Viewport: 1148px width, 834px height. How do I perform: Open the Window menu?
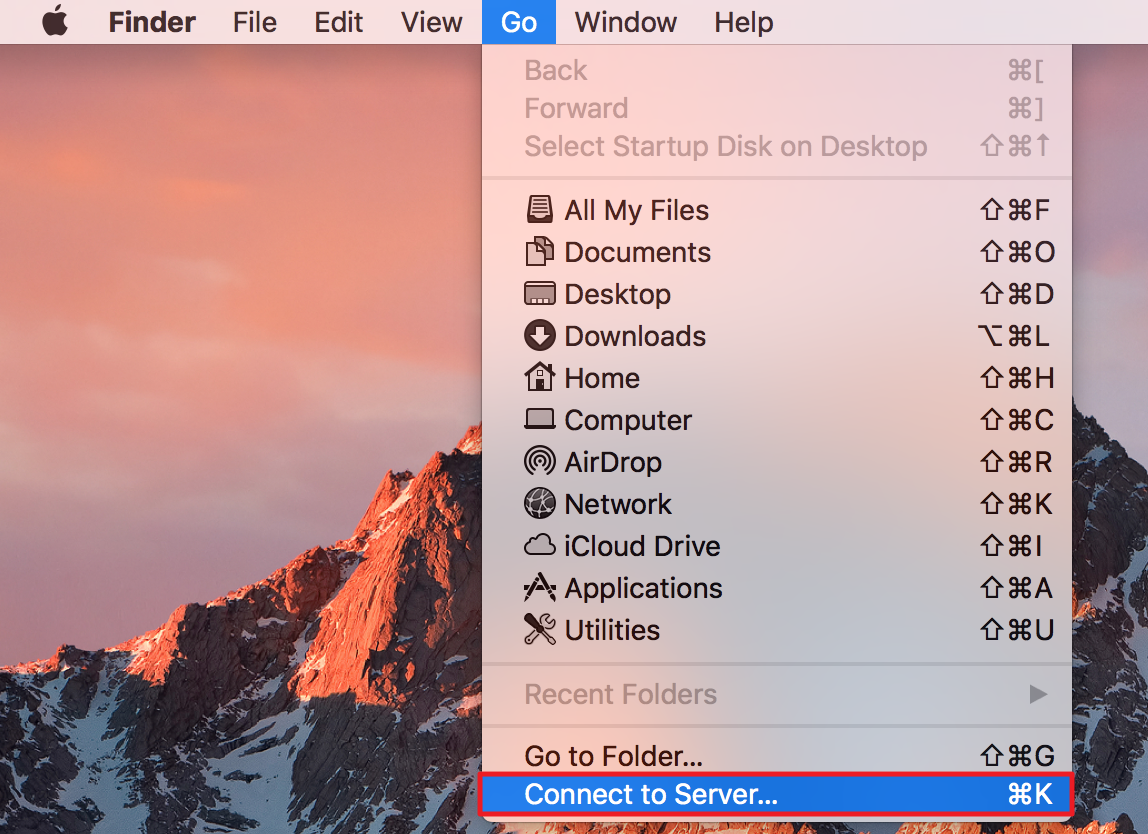point(625,22)
